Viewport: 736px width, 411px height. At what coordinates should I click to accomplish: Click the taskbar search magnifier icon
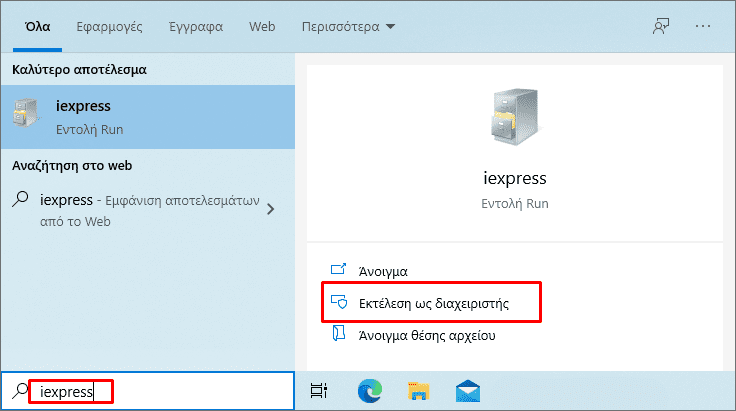pyautogui.click(x=20, y=390)
